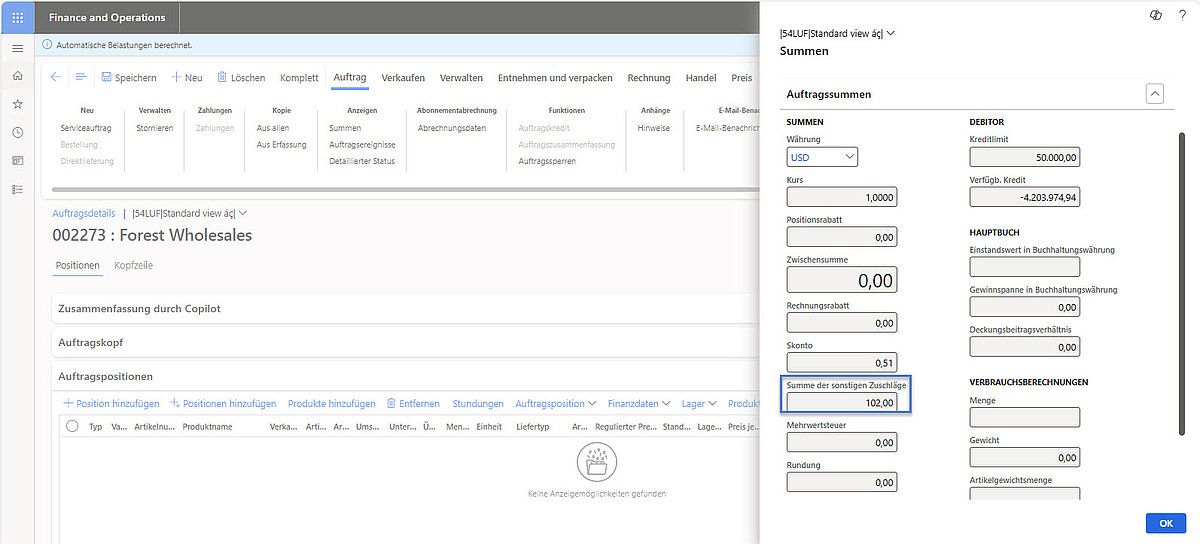Collapse the Auftragssummen section
Image resolution: width=1200 pixels, height=544 pixels.
pos(1155,94)
